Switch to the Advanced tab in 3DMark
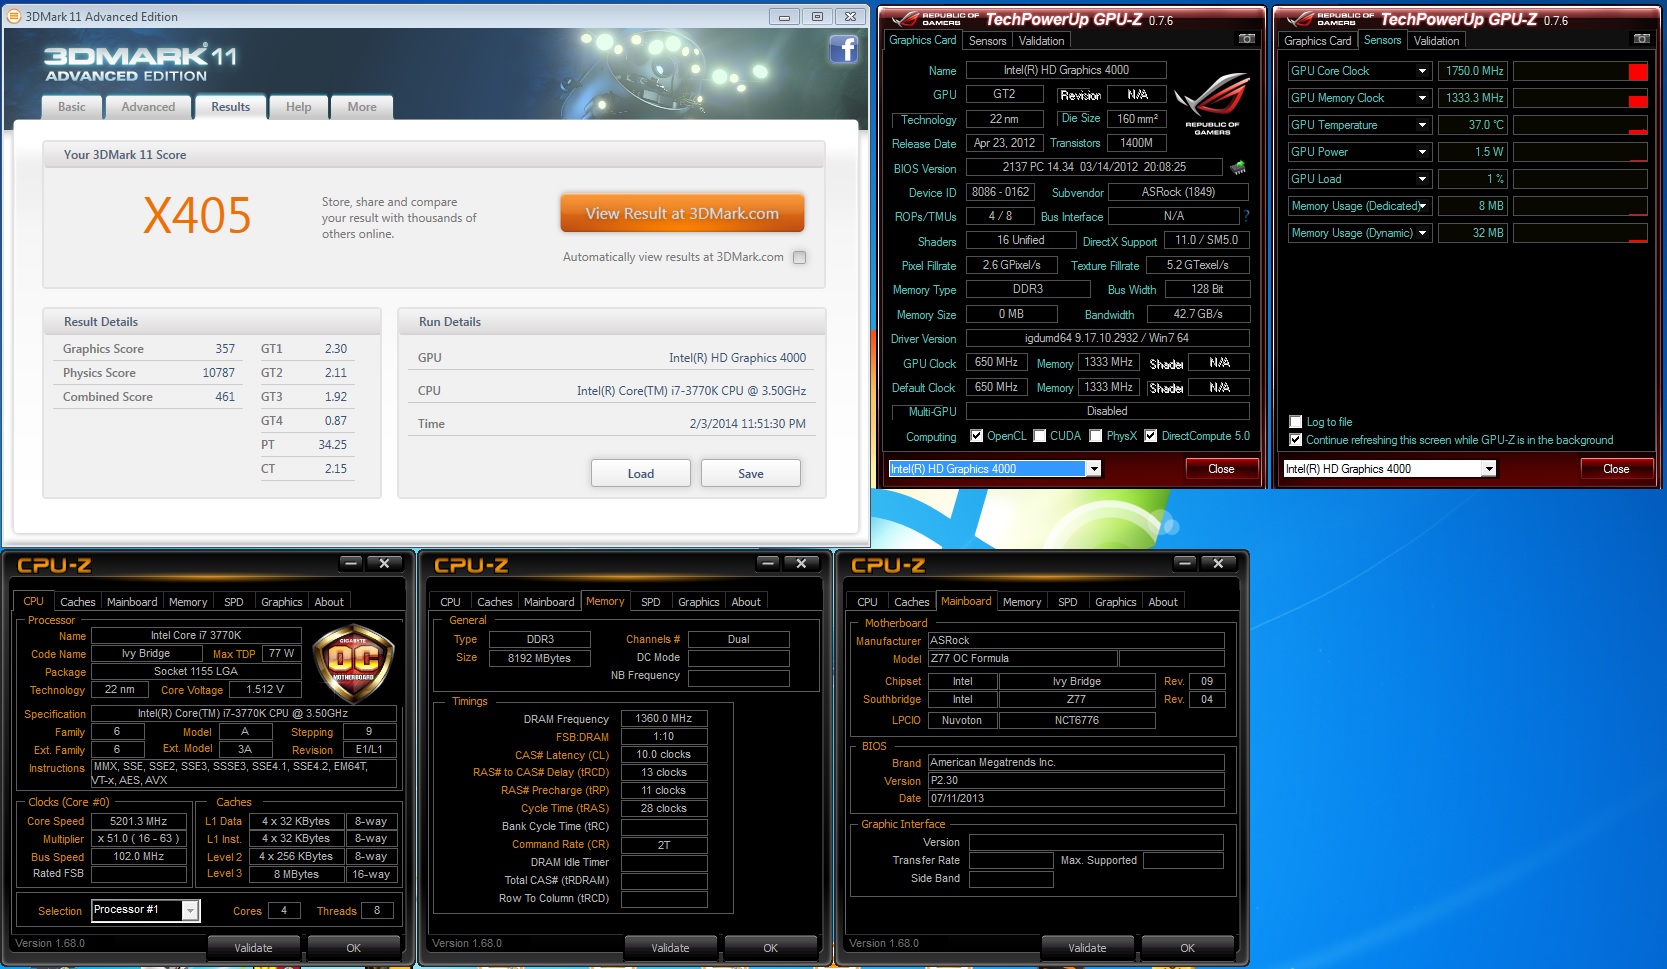1667x969 pixels. (148, 107)
